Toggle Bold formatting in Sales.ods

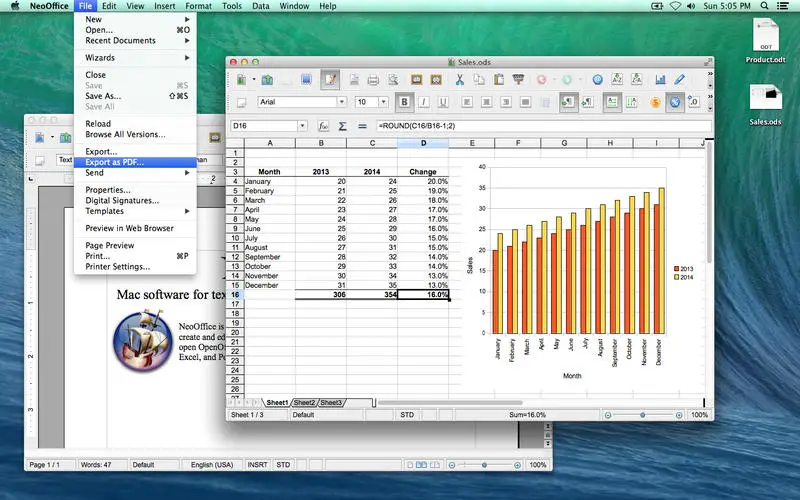click(x=404, y=102)
